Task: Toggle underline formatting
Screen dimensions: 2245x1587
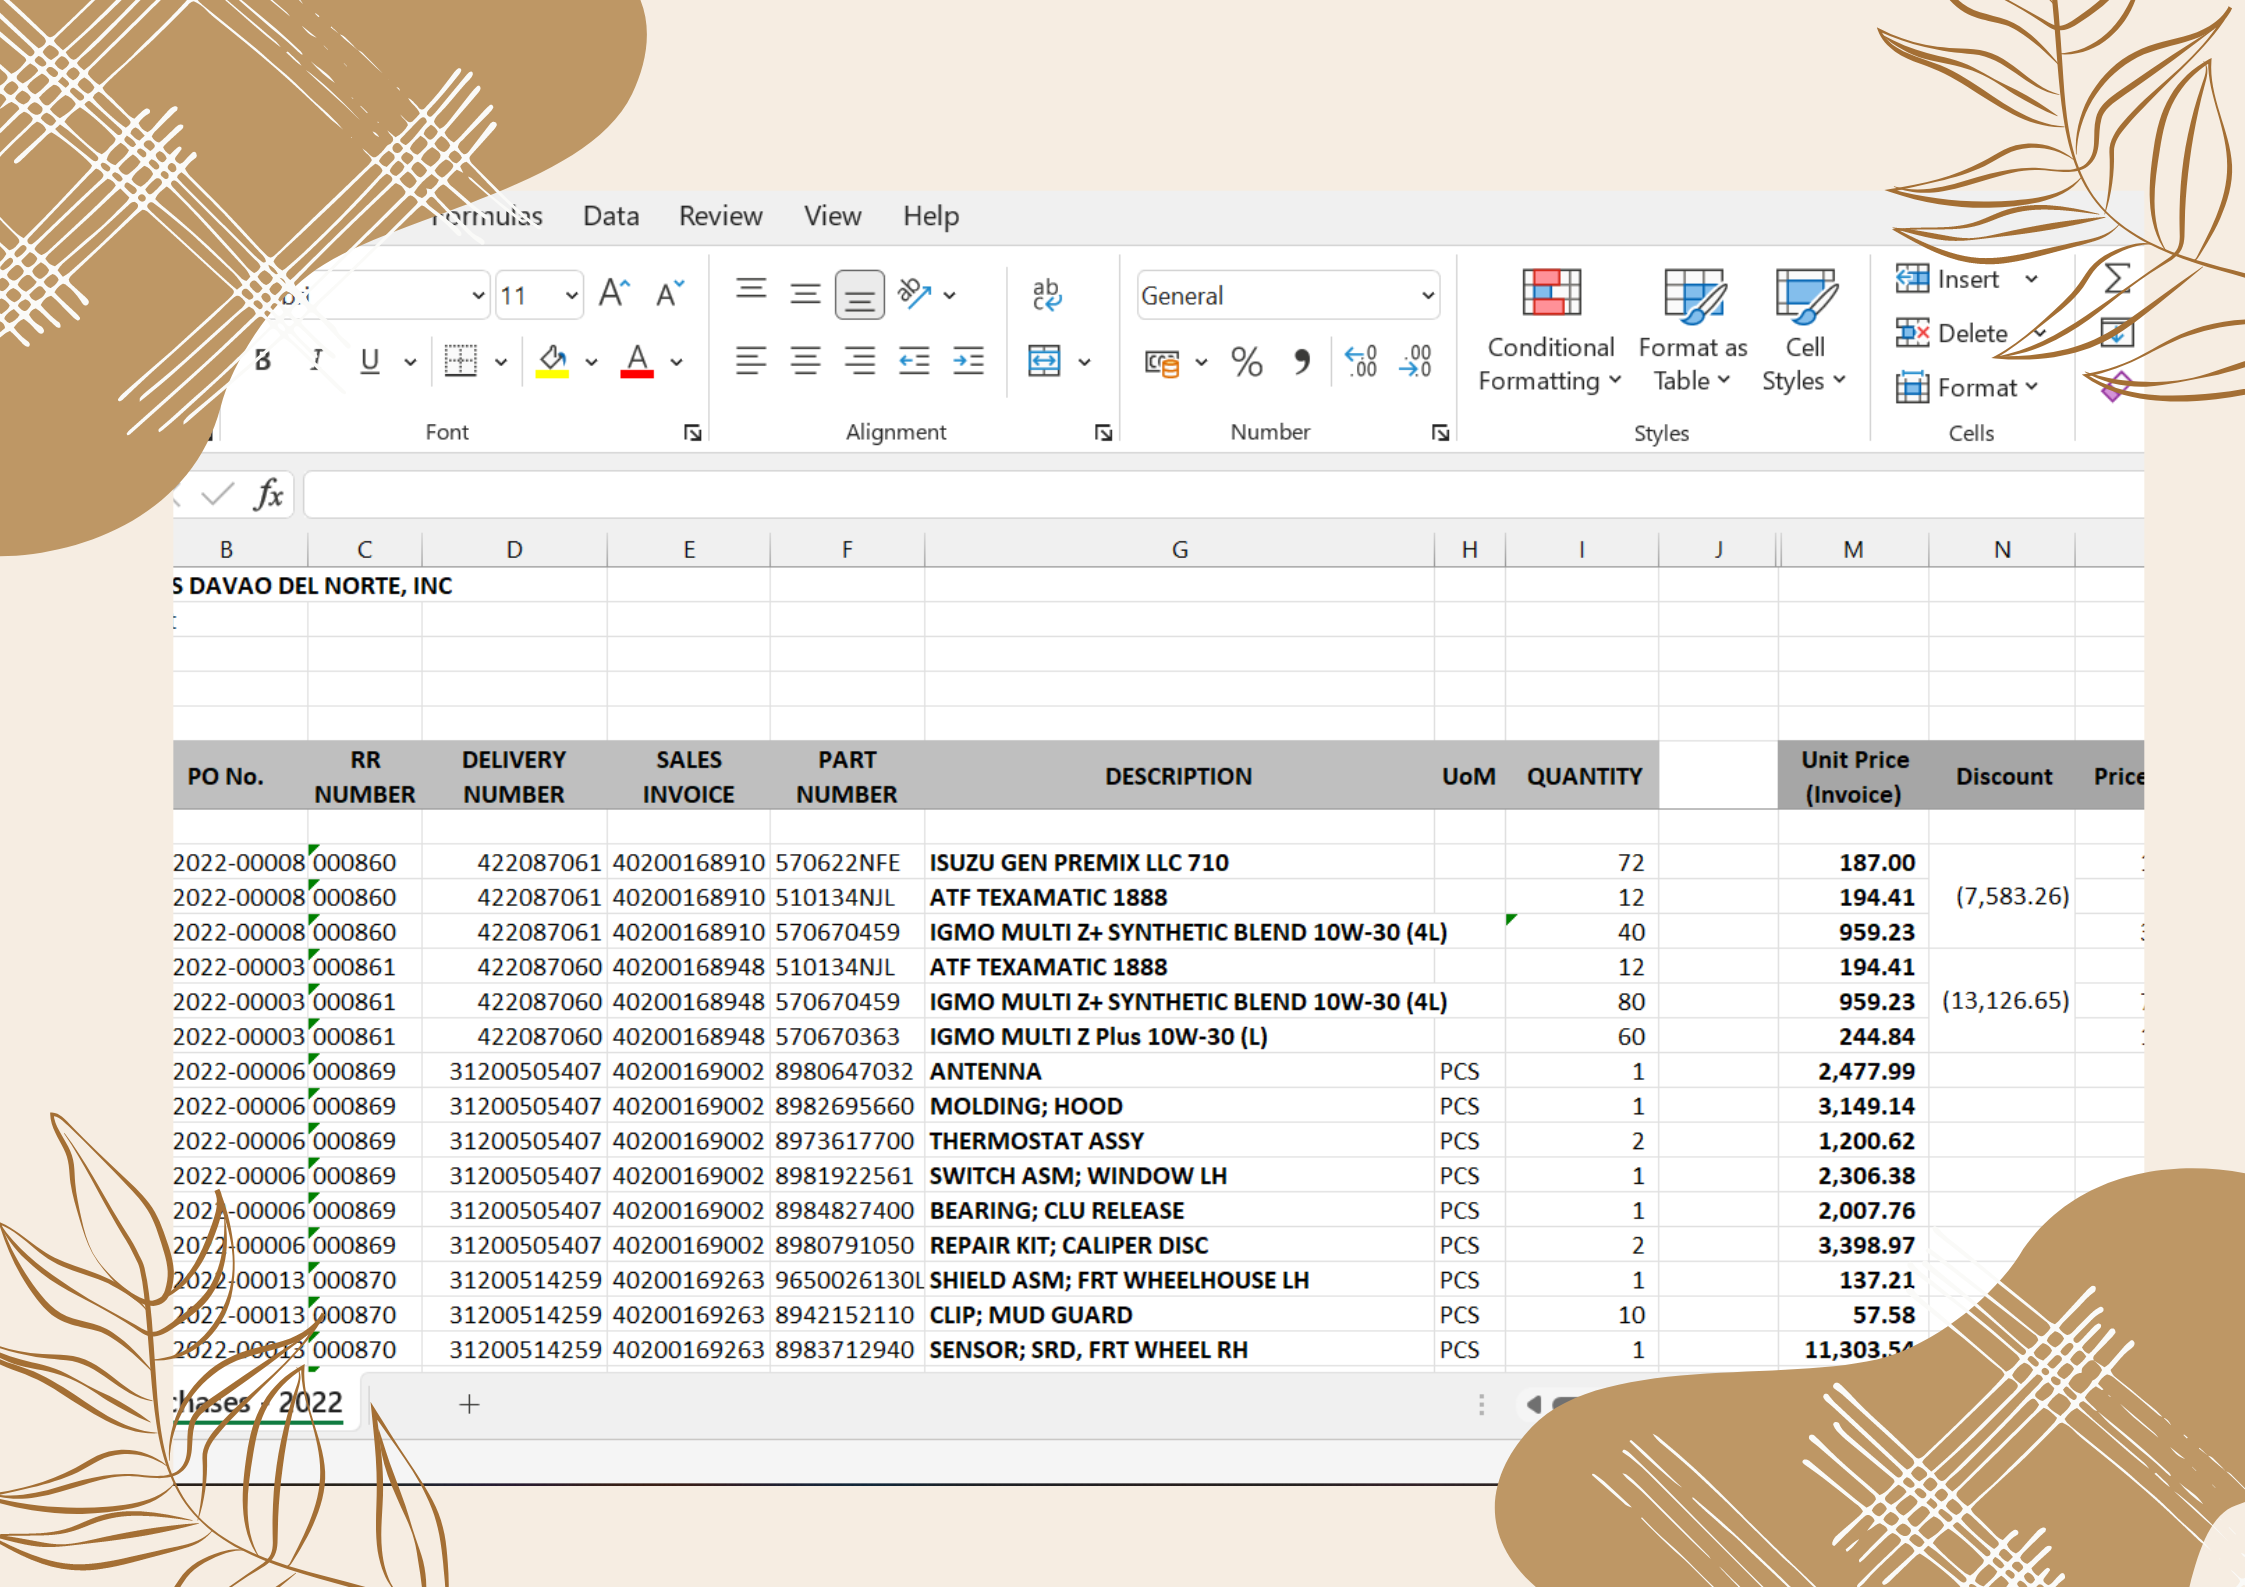Action: (x=370, y=361)
